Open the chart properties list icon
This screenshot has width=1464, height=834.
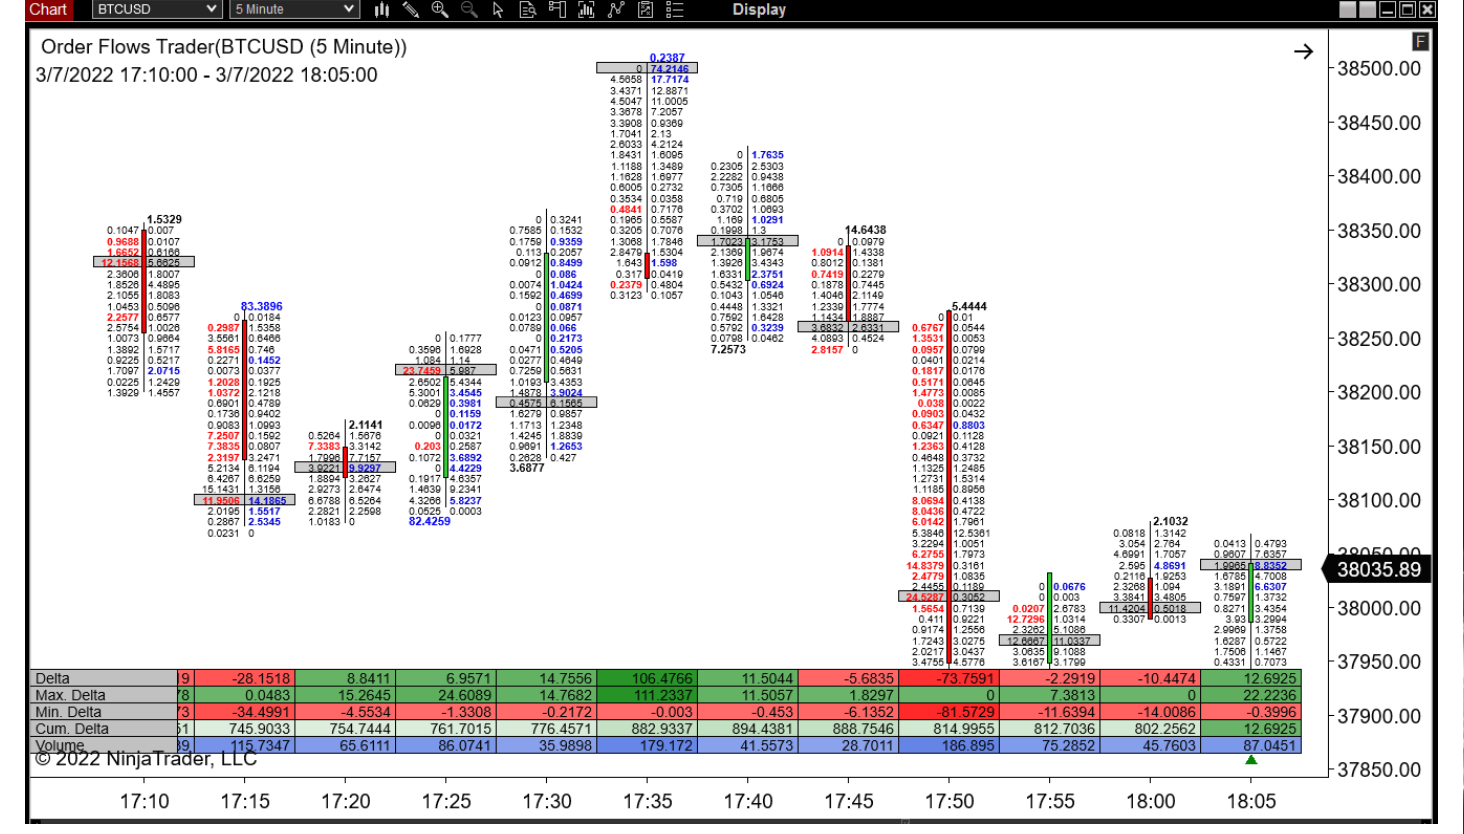coord(675,10)
